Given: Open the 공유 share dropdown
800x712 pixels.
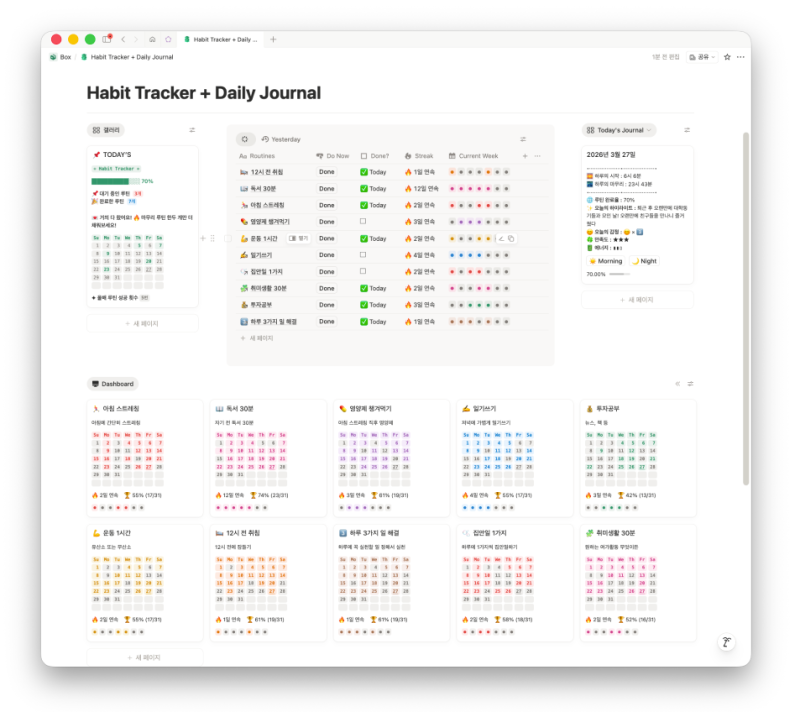Looking at the screenshot, I should [x=702, y=57].
